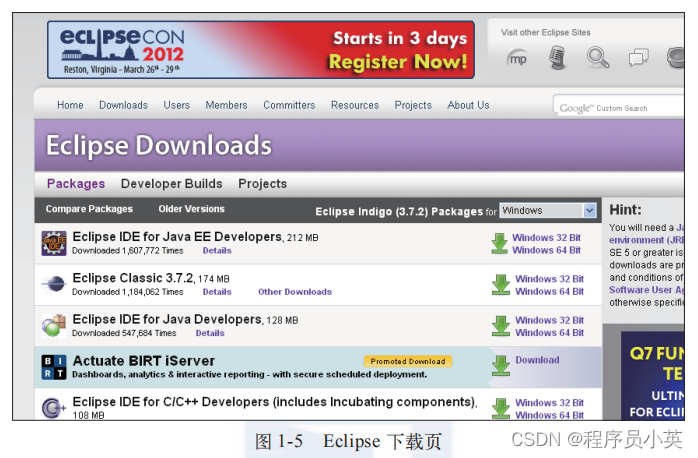Click the Older Versions link
Viewport: 698px width, 458px height.
click(191, 209)
